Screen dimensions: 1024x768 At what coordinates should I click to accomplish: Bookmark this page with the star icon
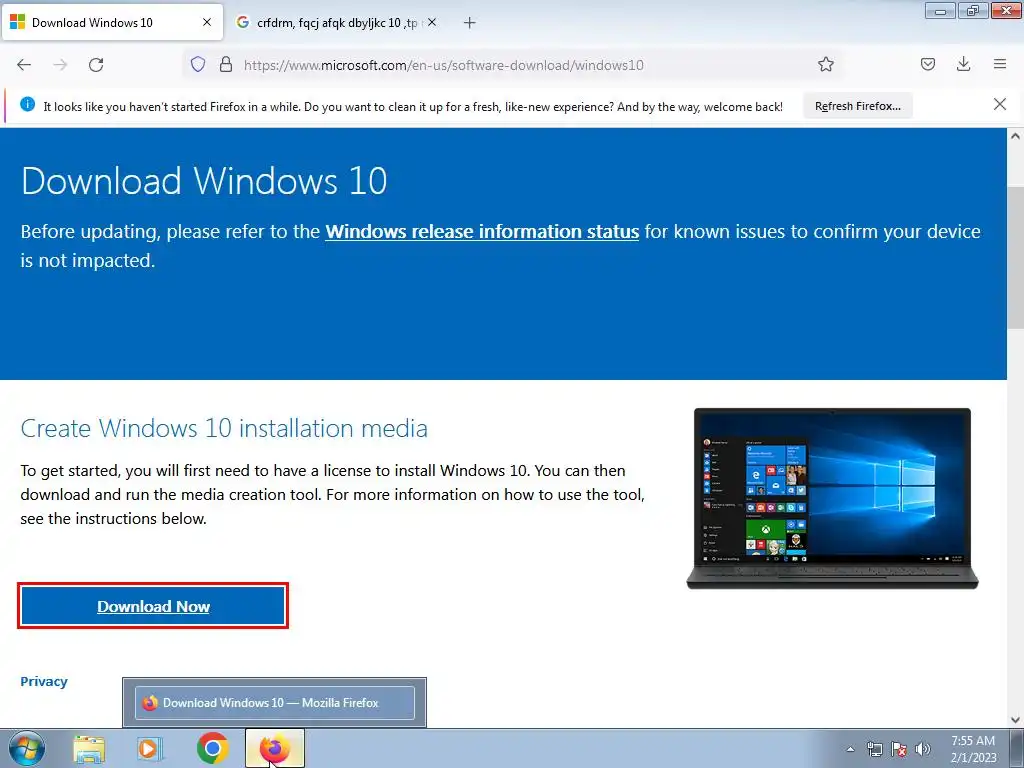pyautogui.click(x=825, y=64)
